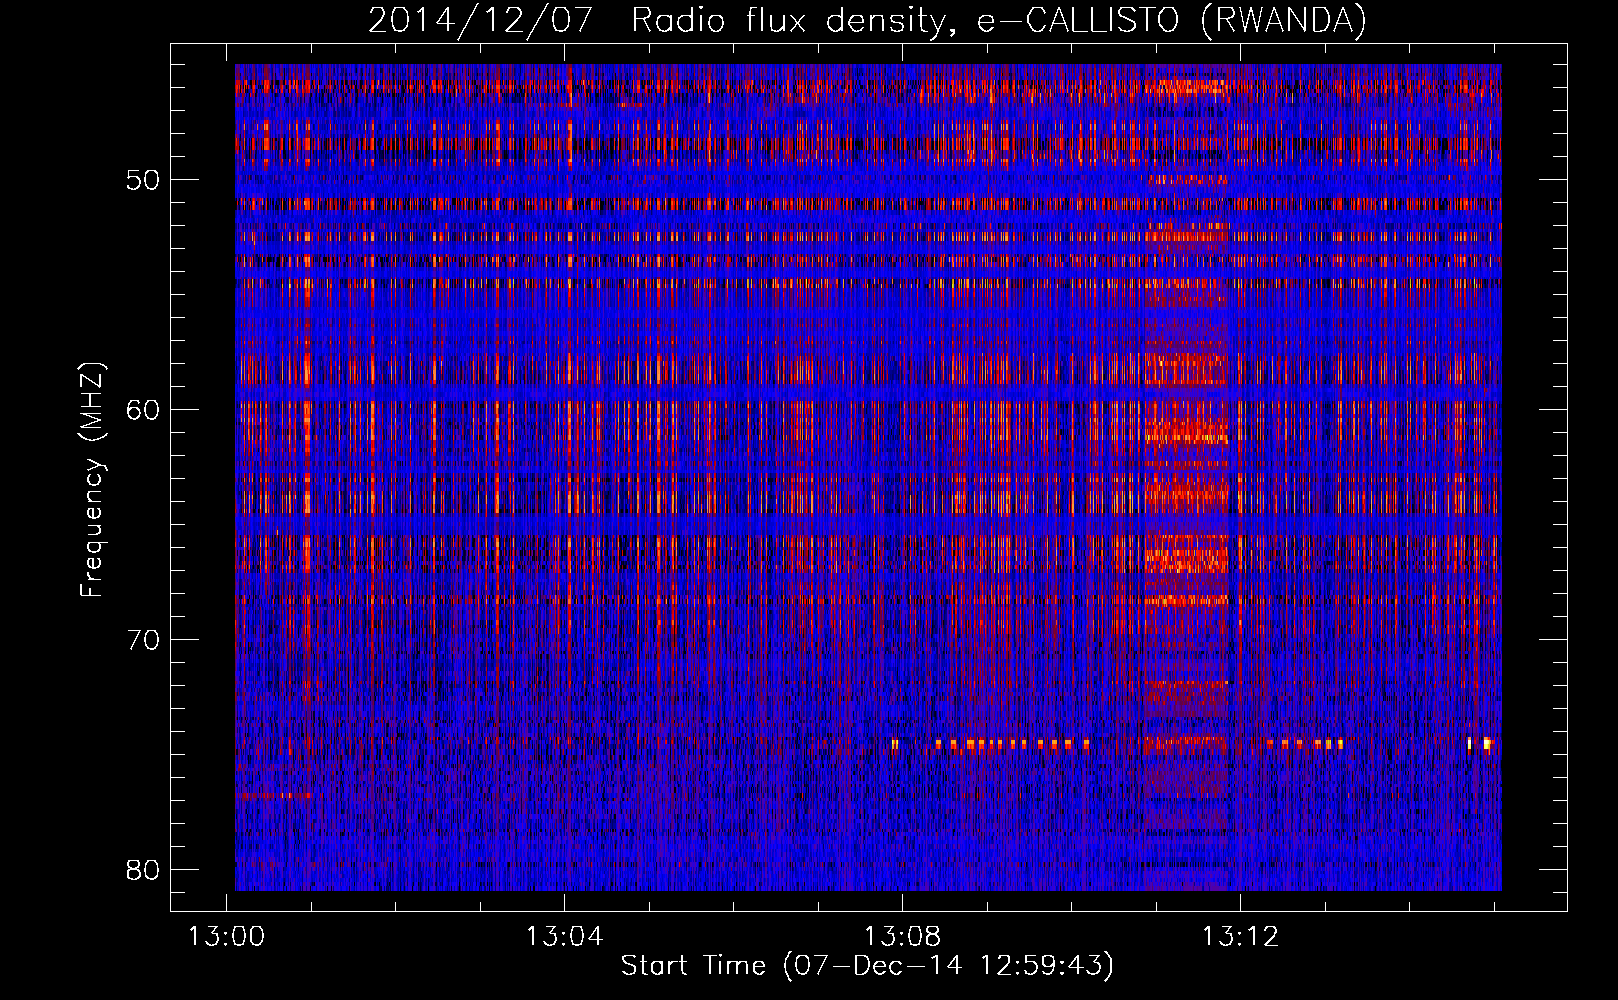Click the 13:04 time tick label
This screenshot has width=1618, height=1000.
tap(565, 937)
